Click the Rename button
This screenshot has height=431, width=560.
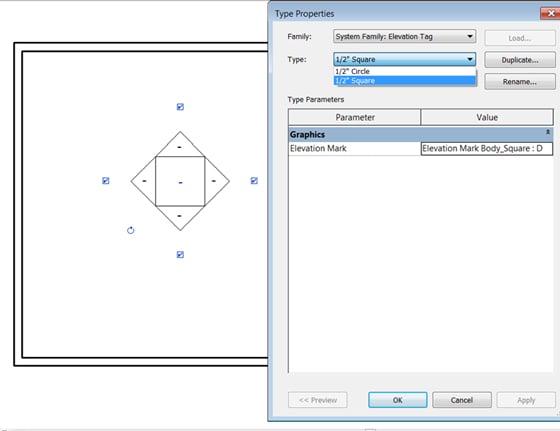520,82
